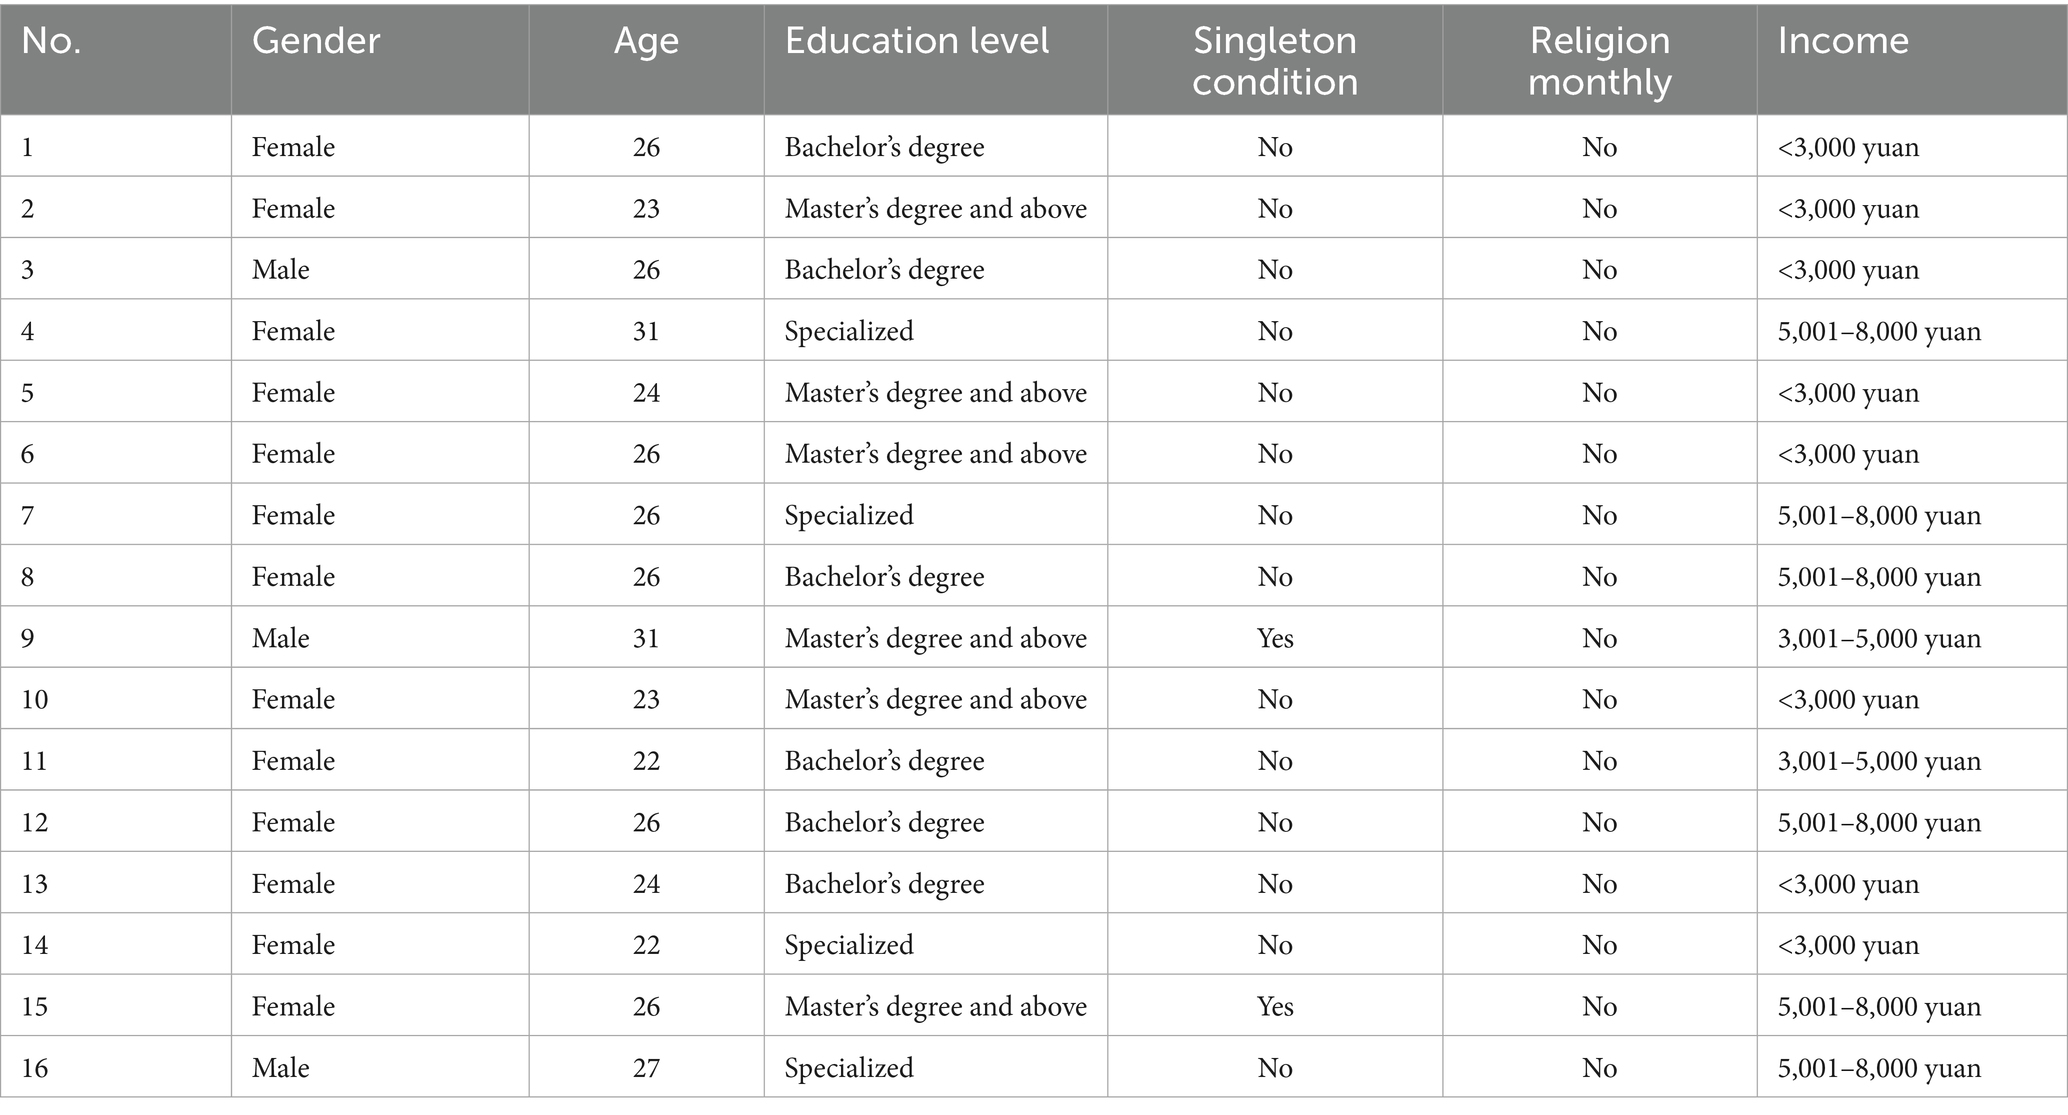This screenshot has height=1115, width=2068.
Task: Select the Female cell in row 14
Action: (x=293, y=945)
